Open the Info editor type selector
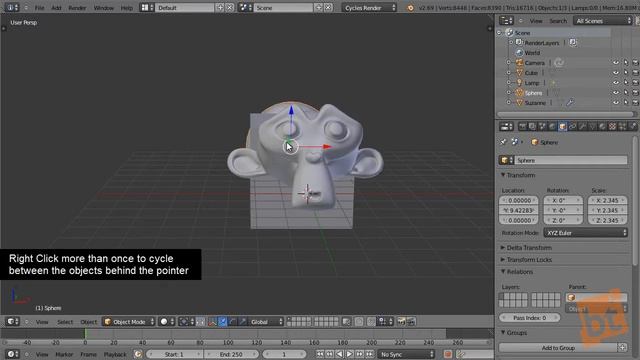The image size is (640, 360). (x=11, y=7)
